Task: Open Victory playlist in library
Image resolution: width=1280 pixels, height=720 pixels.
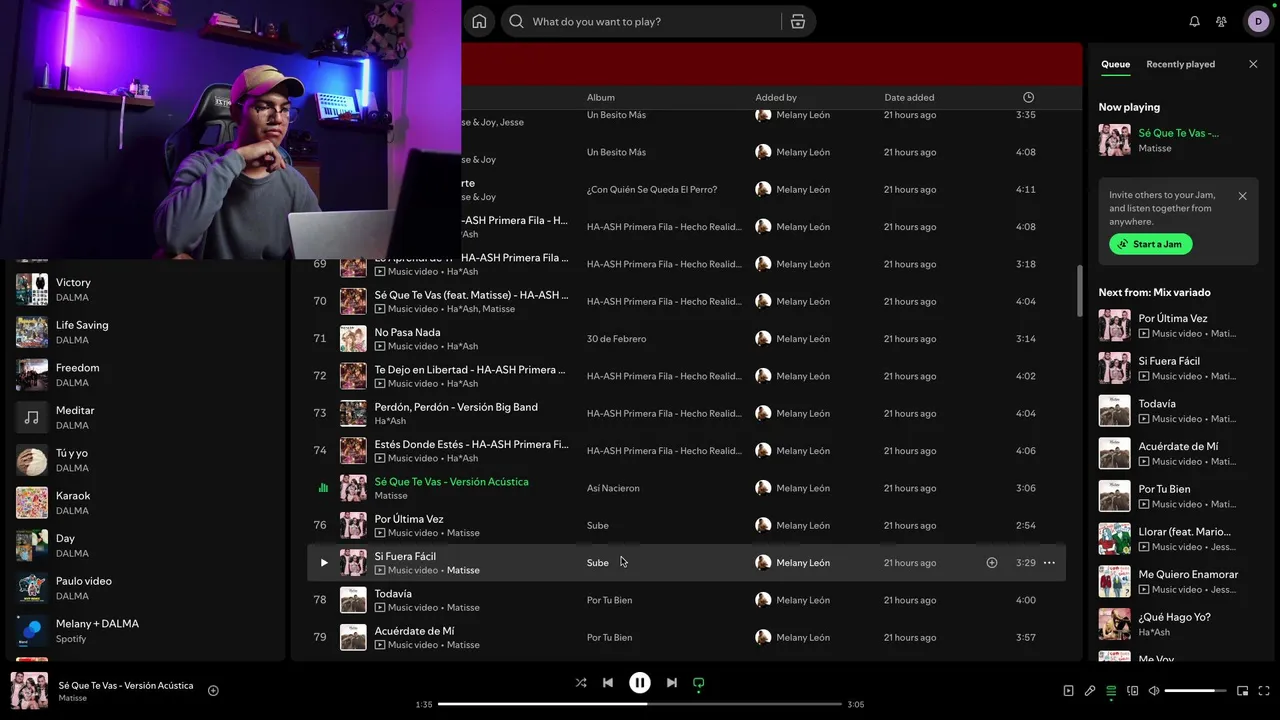Action: tap(146, 289)
